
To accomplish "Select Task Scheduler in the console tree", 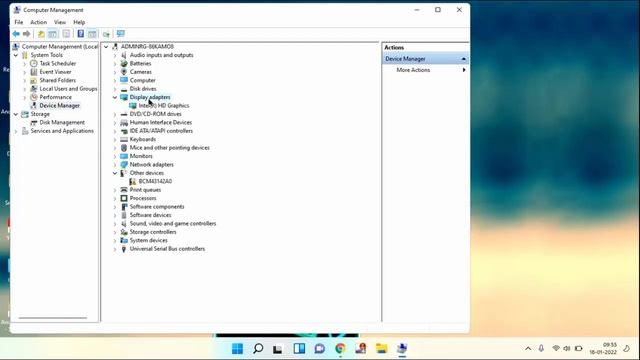I will tap(58, 63).
